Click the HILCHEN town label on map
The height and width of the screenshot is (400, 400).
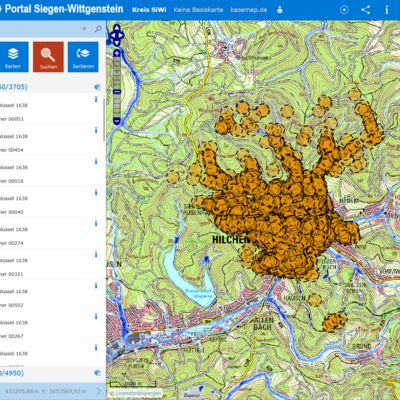(x=231, y=239)
